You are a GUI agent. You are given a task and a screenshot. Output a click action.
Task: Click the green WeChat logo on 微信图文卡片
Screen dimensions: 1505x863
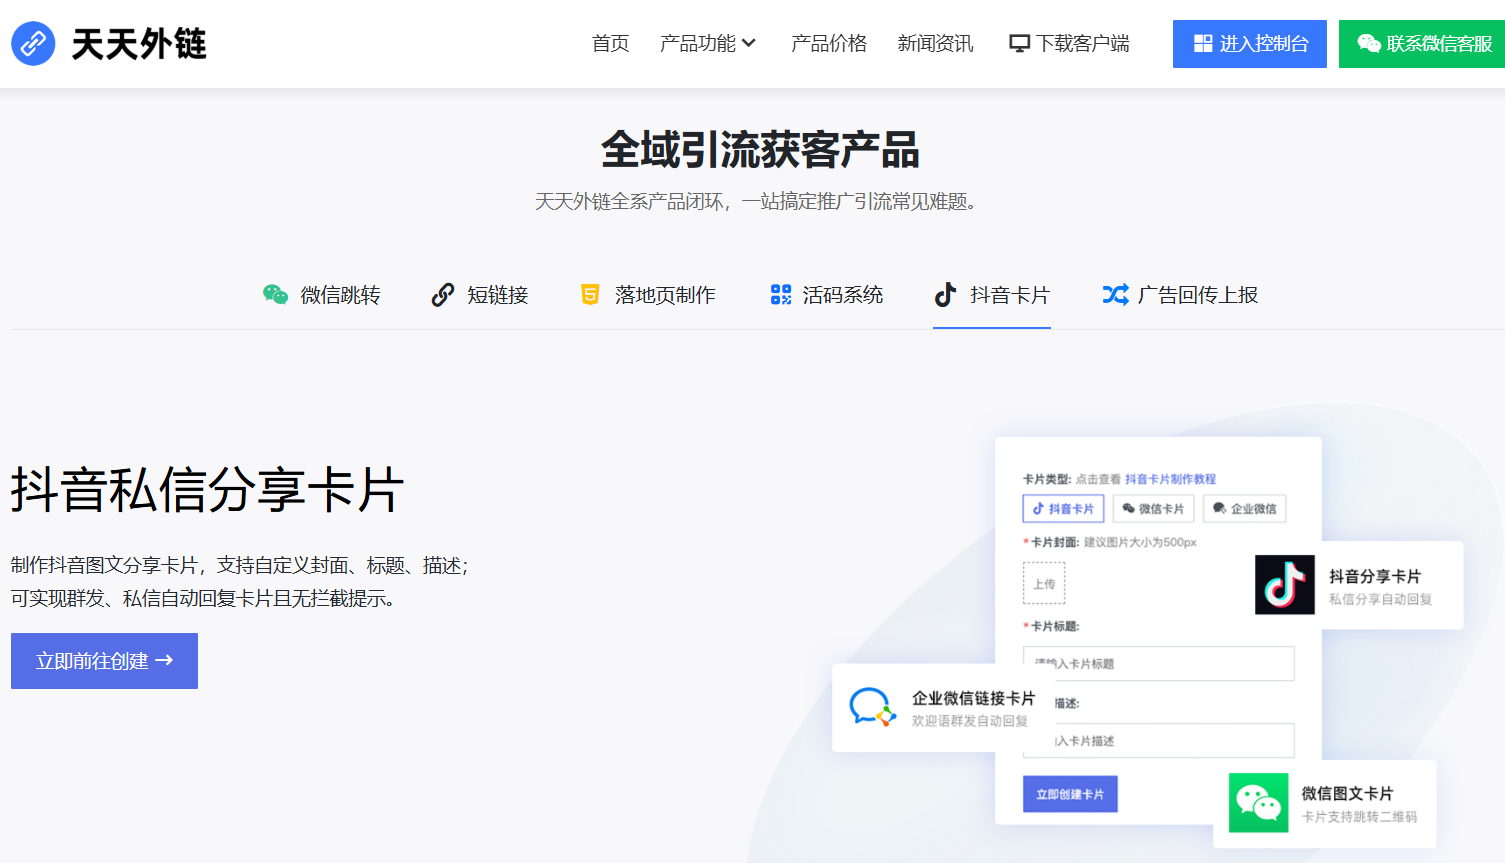(x=1258, y=803)
